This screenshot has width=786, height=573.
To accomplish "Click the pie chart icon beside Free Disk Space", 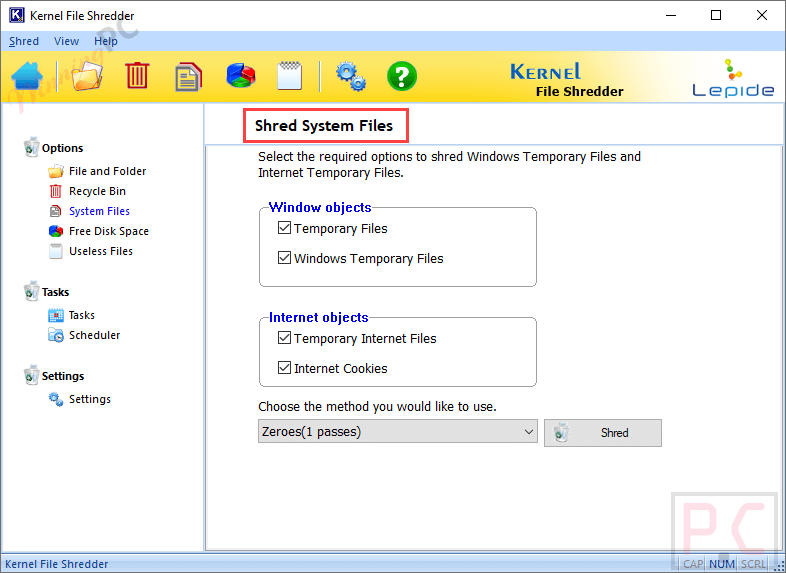I will click(56, 231).
